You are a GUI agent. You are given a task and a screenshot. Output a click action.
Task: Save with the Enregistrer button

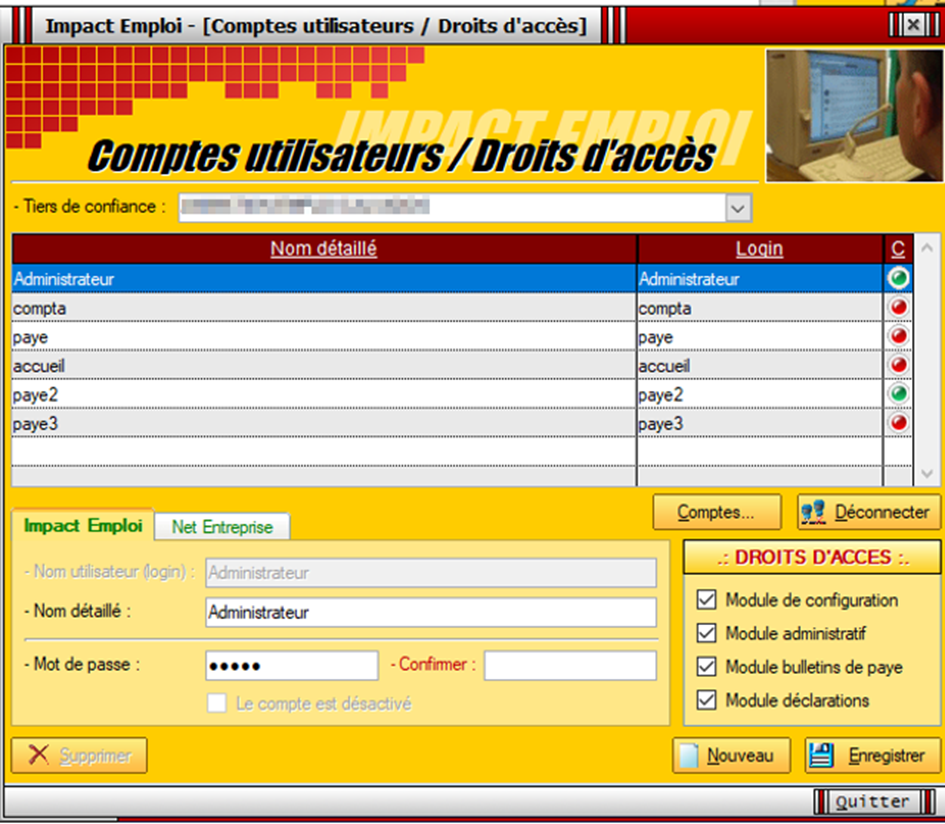873,755
